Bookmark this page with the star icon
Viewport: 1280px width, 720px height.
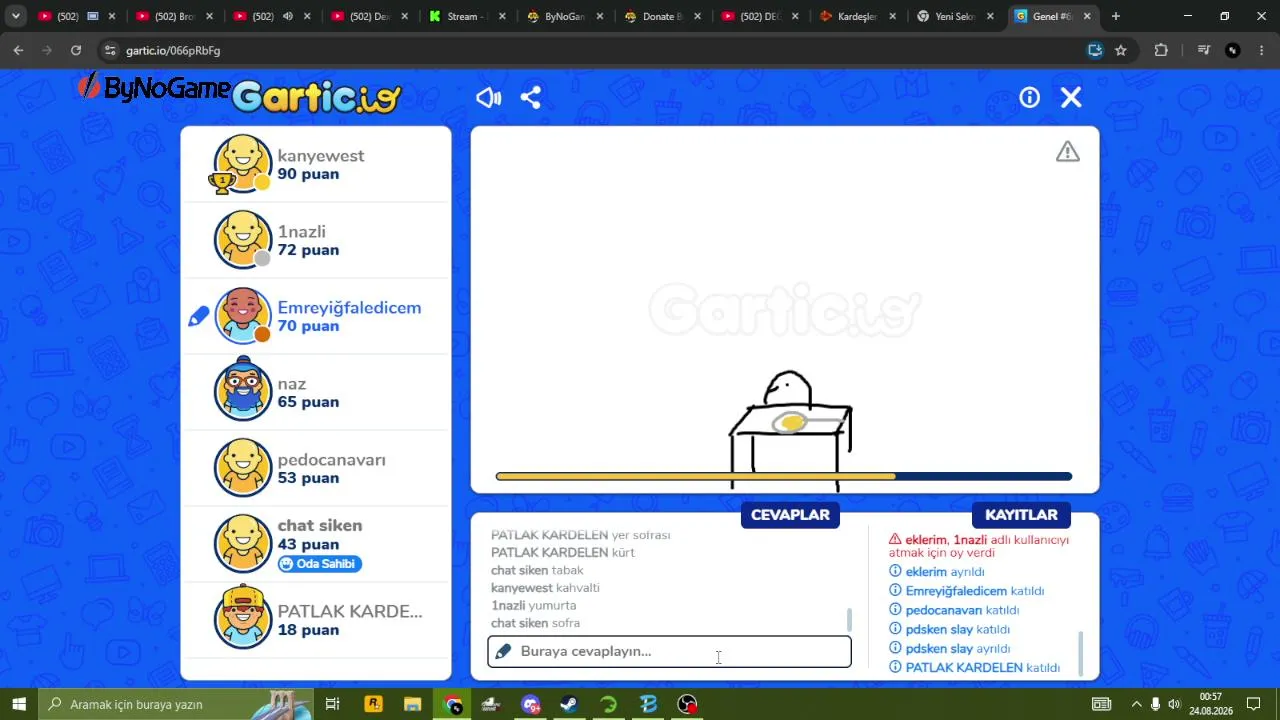coord(1121,50)
